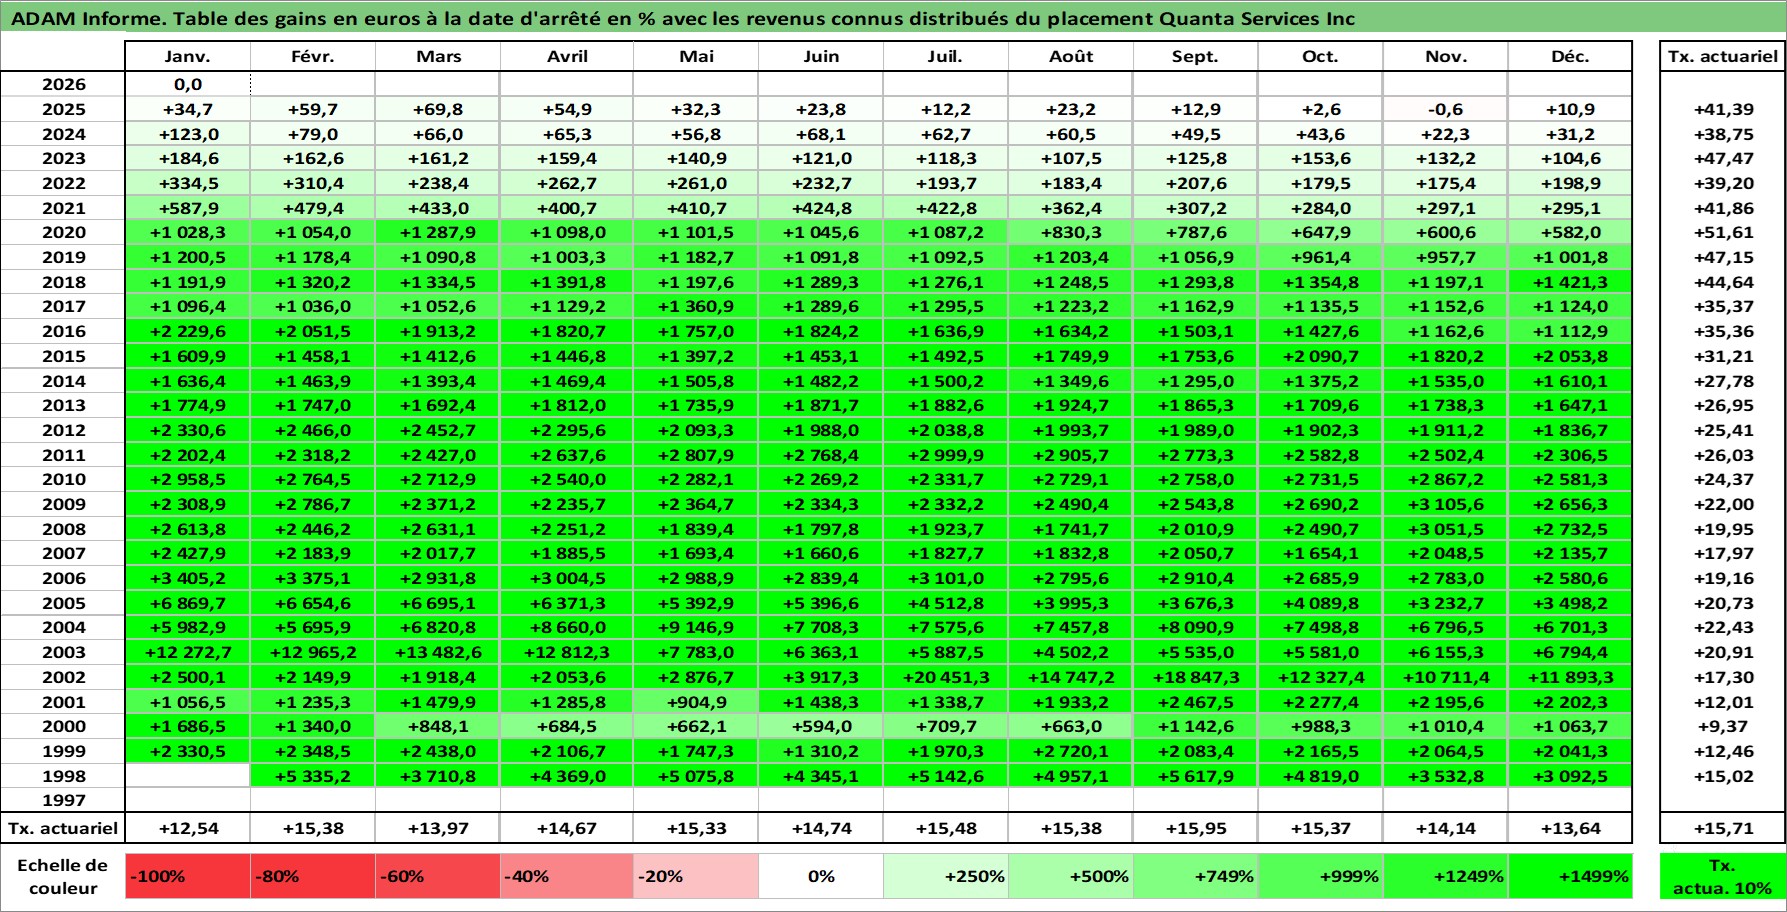Click the +12,54 Janv. actuarial rate

(x=188, y=828)
